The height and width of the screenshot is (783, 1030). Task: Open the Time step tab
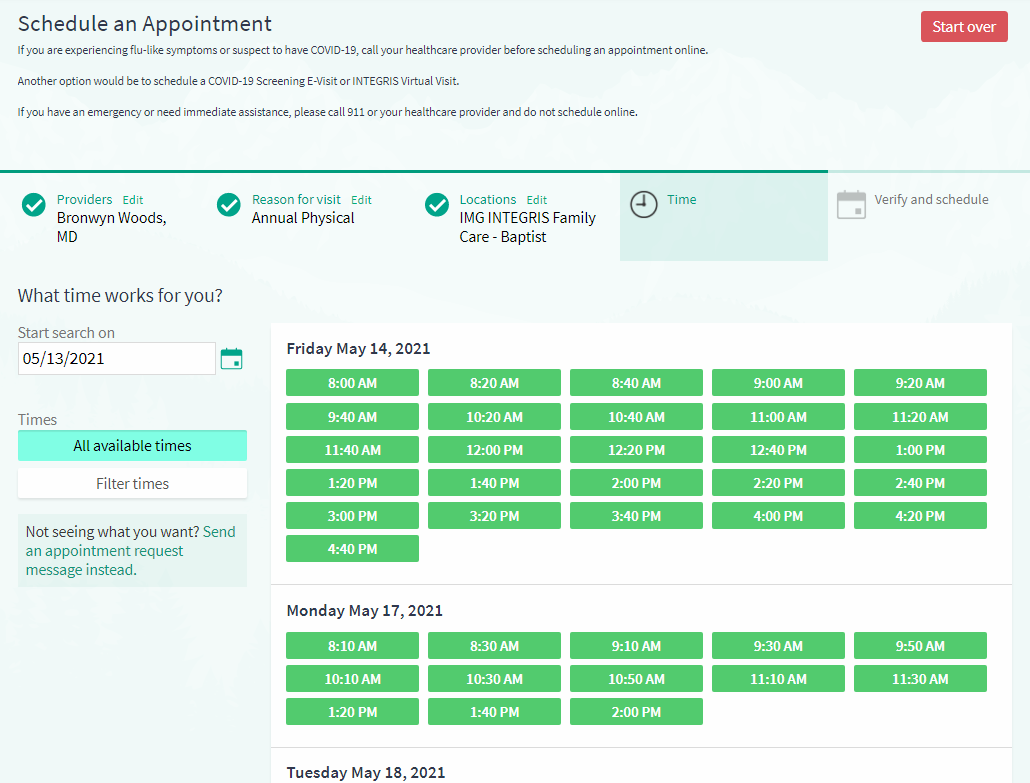(724, 217)
